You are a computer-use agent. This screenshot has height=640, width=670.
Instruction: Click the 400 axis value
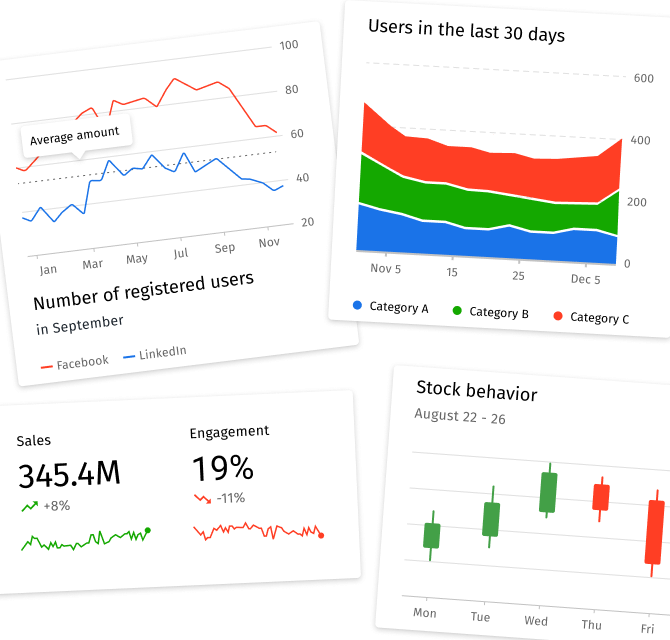pyautogui.click(x=640, y=140)
